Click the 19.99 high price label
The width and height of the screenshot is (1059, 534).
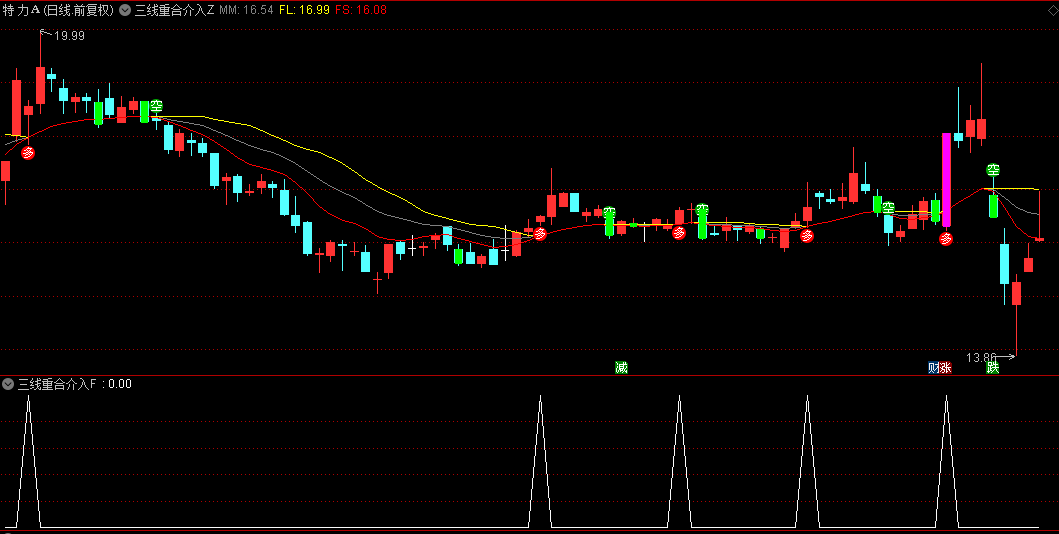(69, 36)
